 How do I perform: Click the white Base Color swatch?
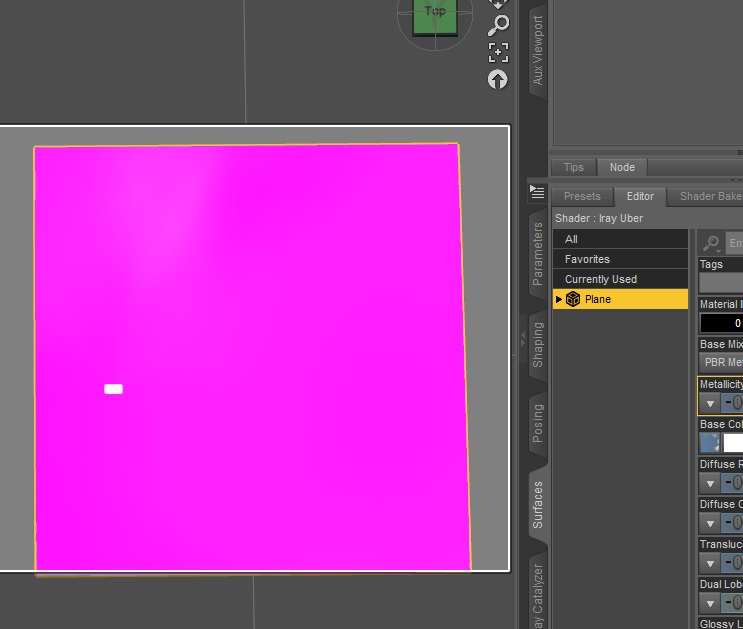[733, 444]
